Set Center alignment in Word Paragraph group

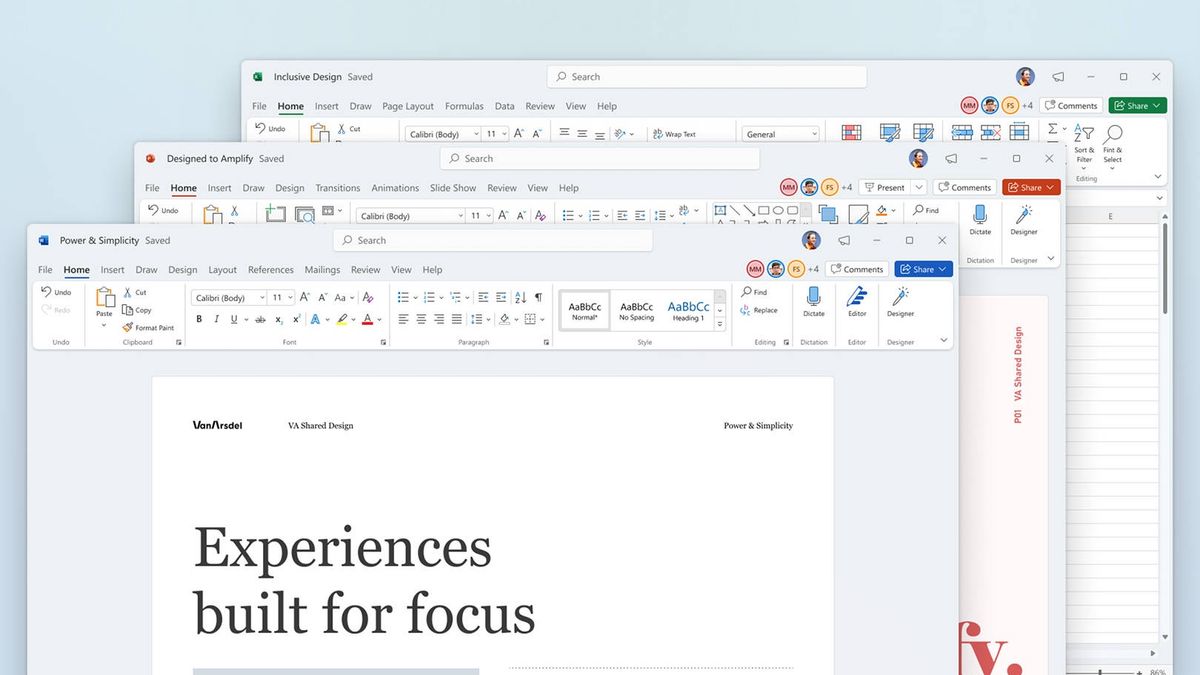tap(422, 319)
